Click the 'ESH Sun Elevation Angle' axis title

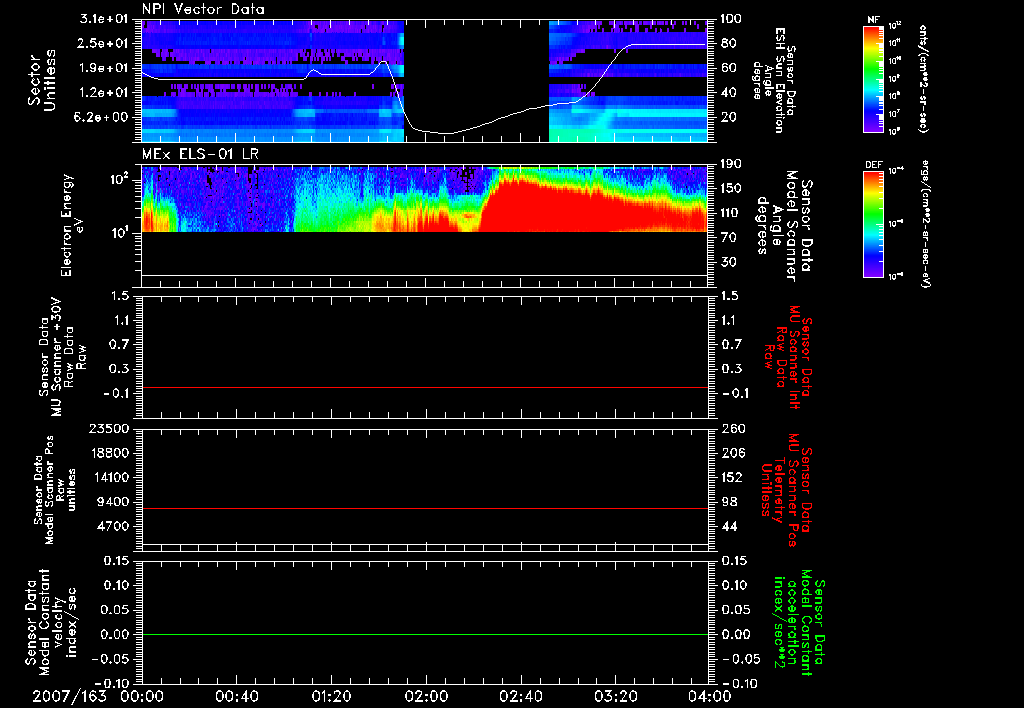coord(775,80)
